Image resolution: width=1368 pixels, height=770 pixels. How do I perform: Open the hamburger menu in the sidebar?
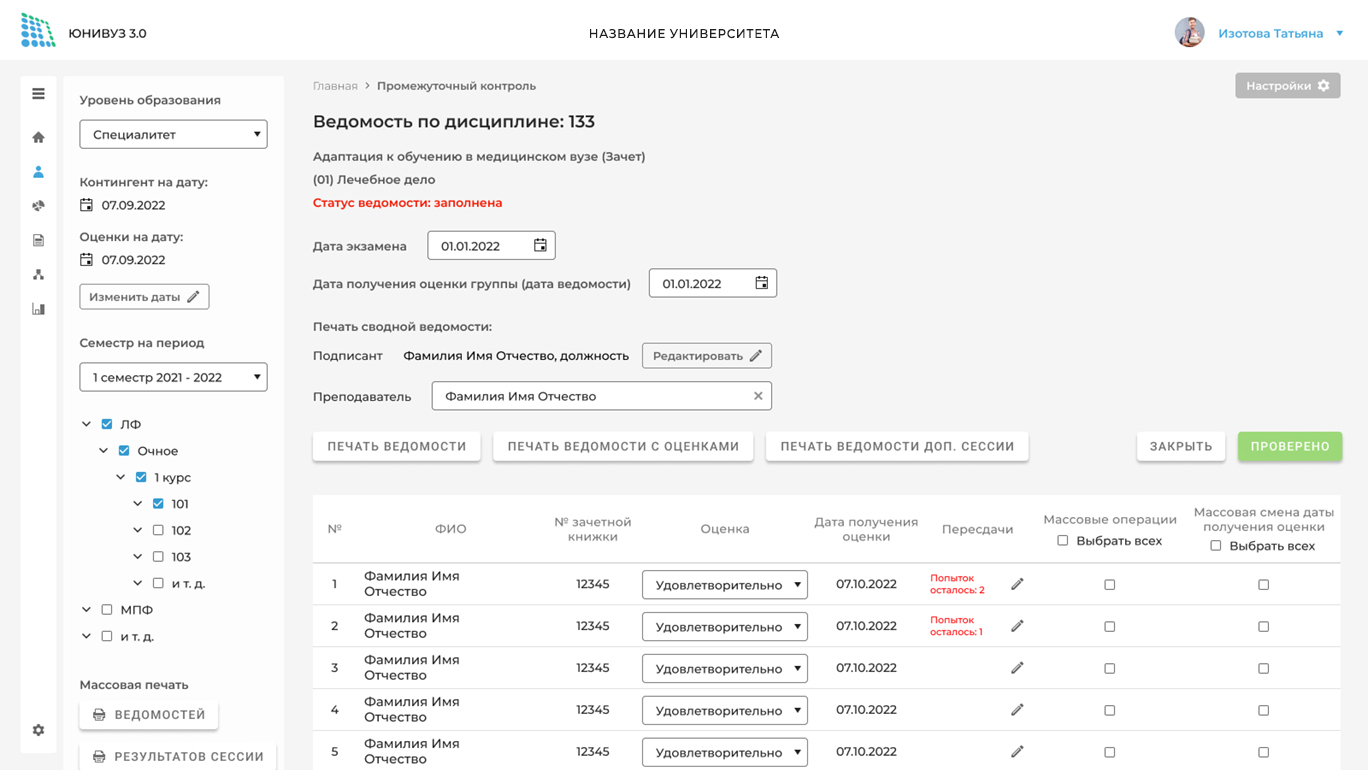pos(38,94)
